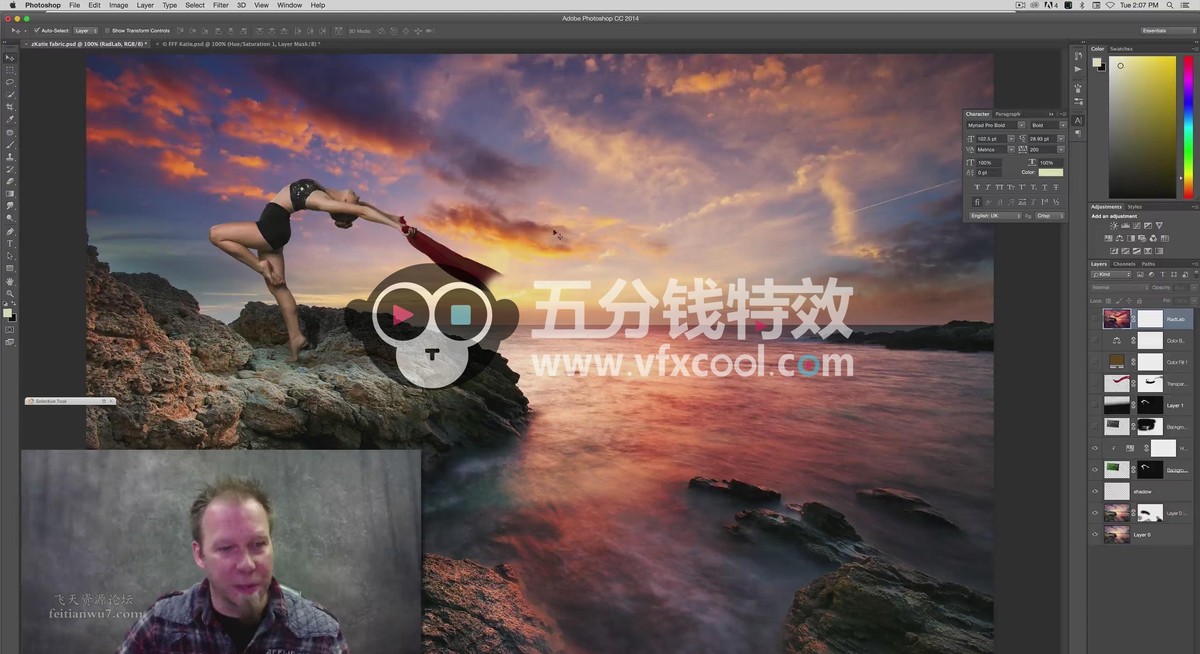Select the Spot Healing Brush tool

click(x=10, y=132)
